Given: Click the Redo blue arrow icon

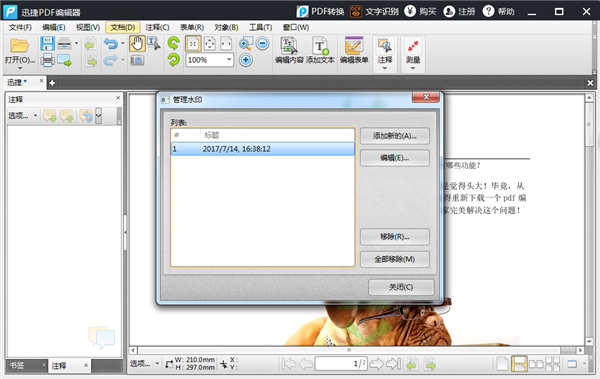Looking at the screenshot, I should (x=111, y=60).
